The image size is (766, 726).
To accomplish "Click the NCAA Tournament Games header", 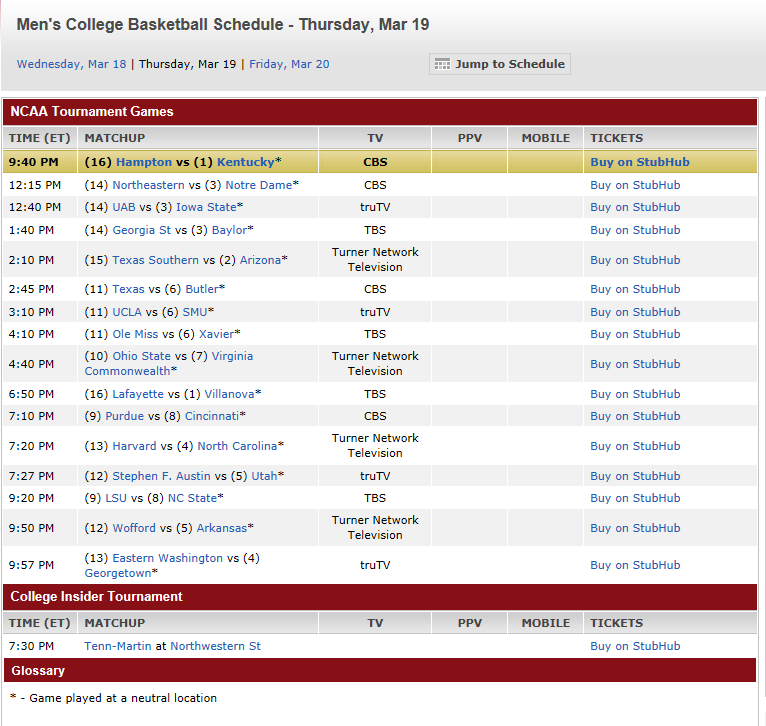I will [x=380, y=111].
